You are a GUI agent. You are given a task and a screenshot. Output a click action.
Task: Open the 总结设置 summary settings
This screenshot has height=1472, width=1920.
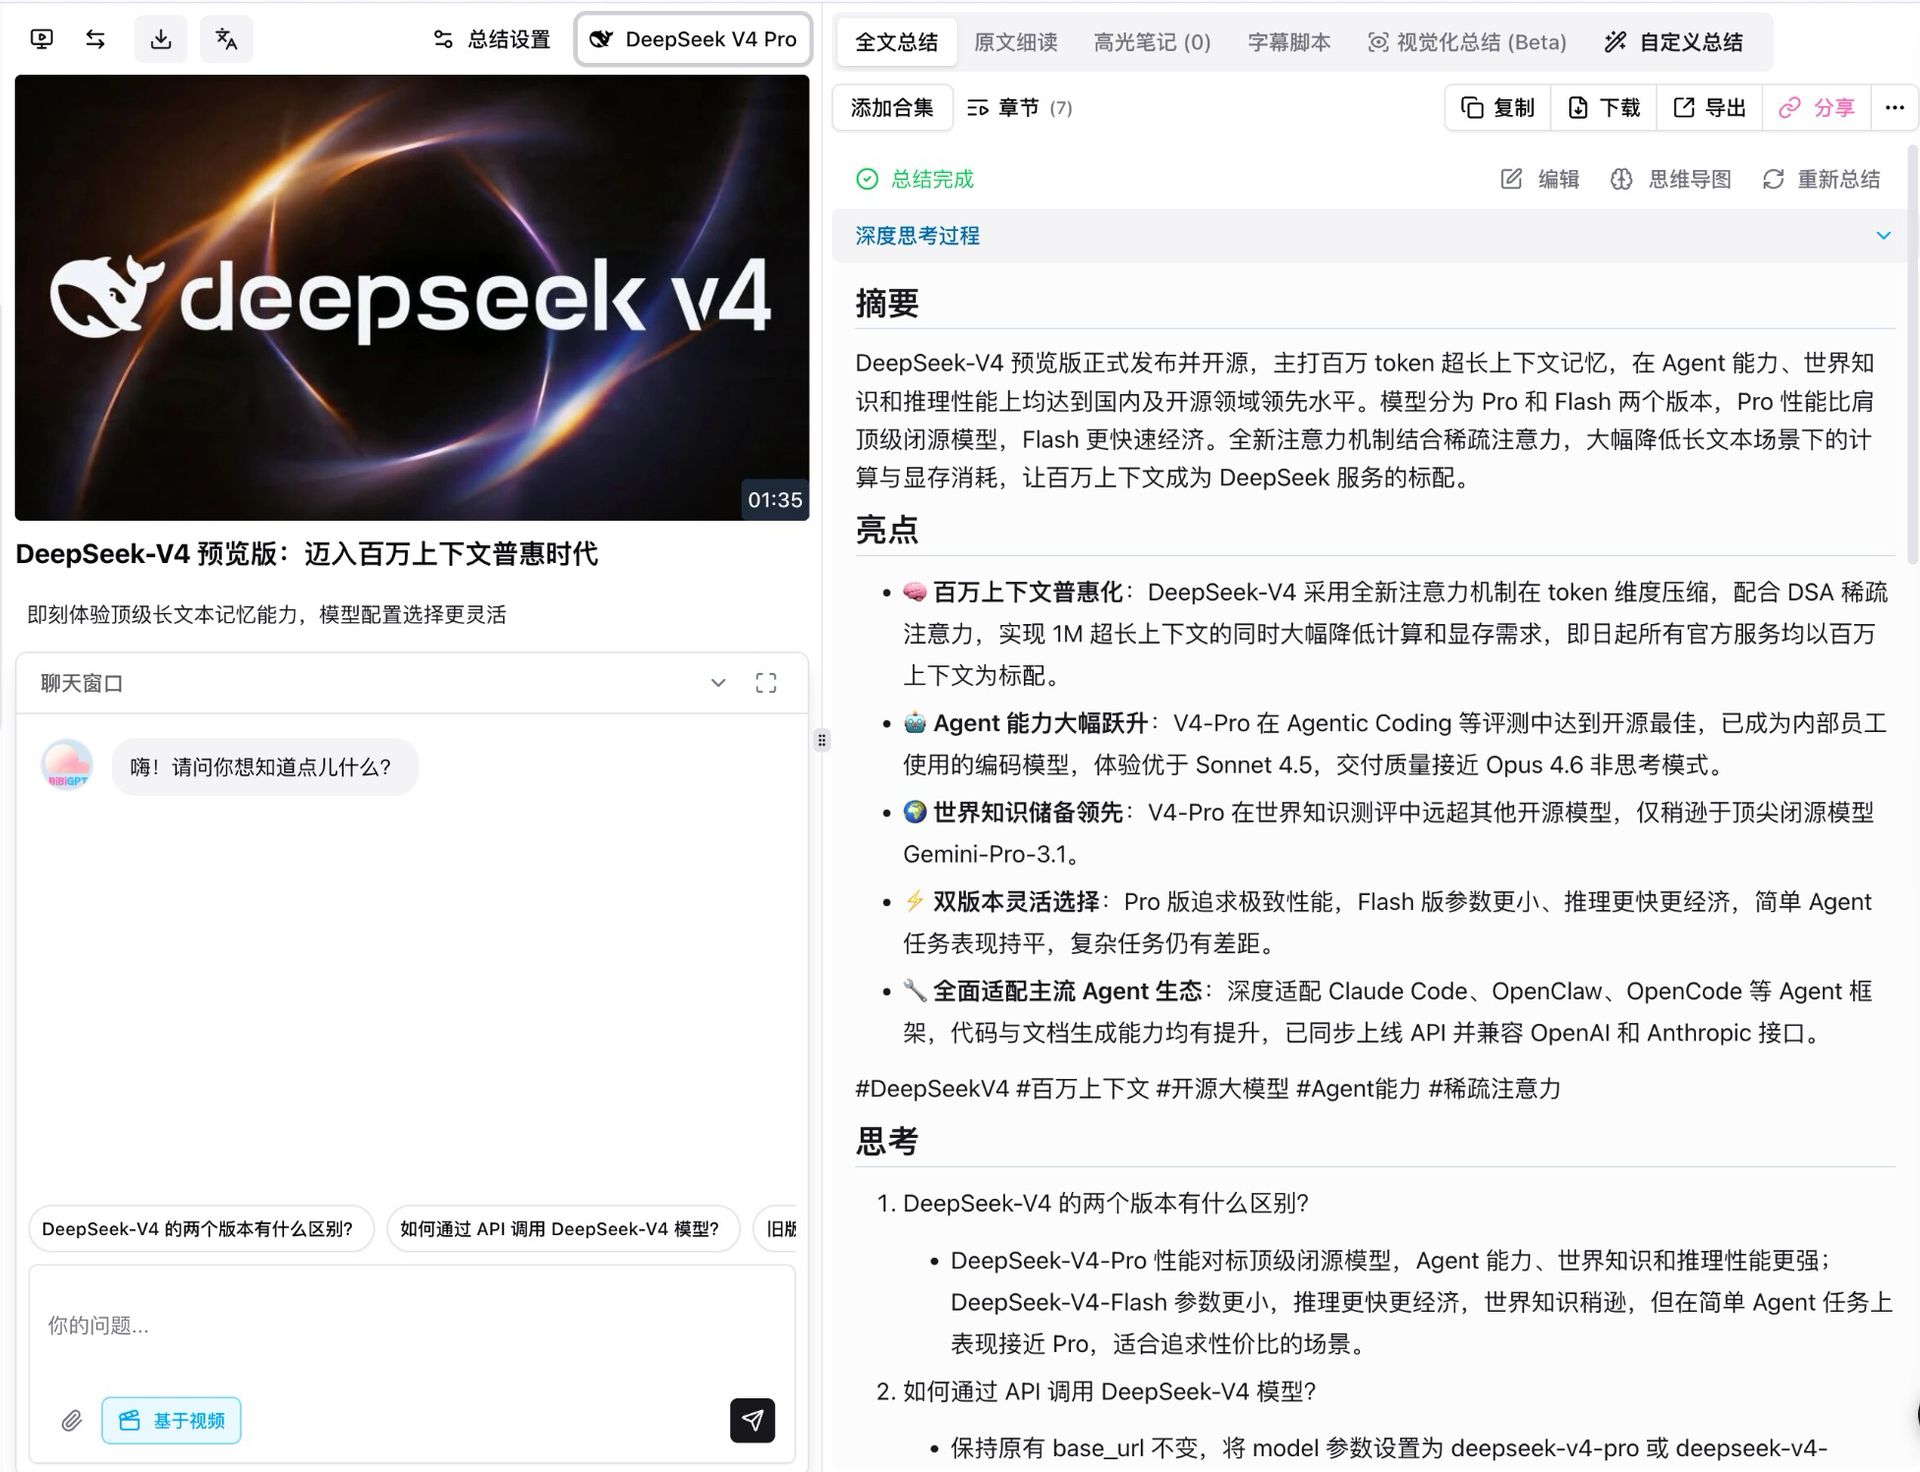click(x=492, y=39)
